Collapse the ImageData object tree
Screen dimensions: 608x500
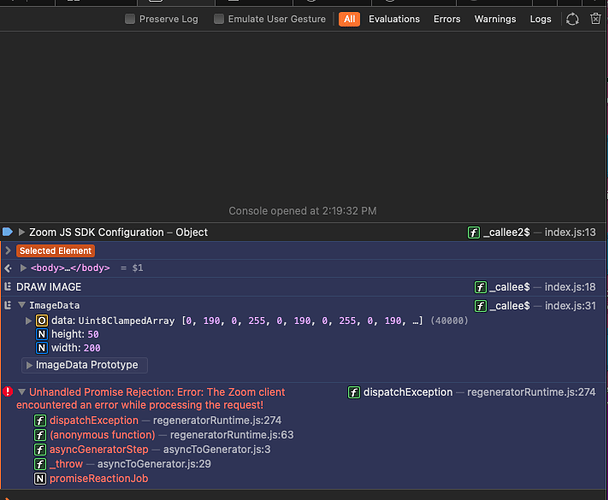point(22,305)
